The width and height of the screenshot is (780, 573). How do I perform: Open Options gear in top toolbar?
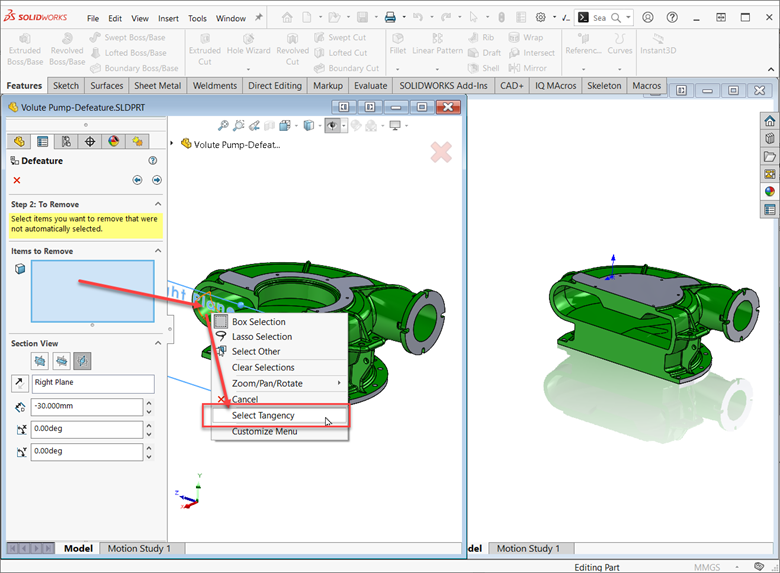click(541, 18)
